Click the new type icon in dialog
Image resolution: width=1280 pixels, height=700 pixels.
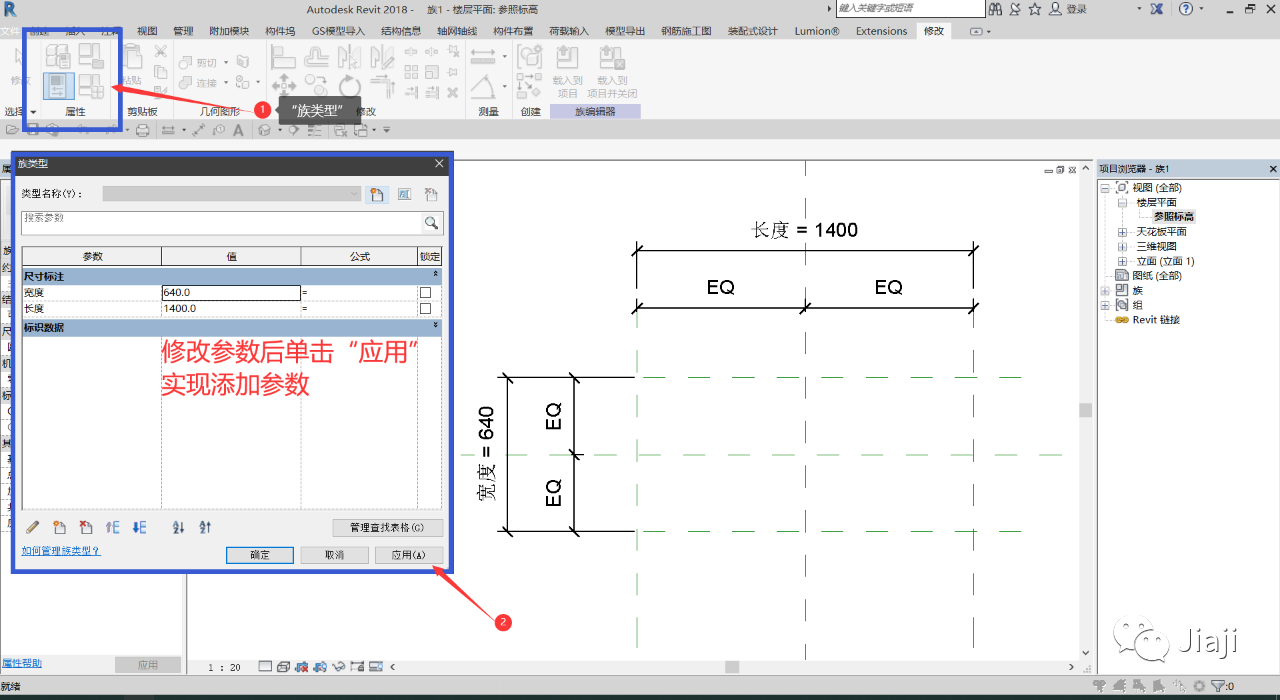coord(377,195)
